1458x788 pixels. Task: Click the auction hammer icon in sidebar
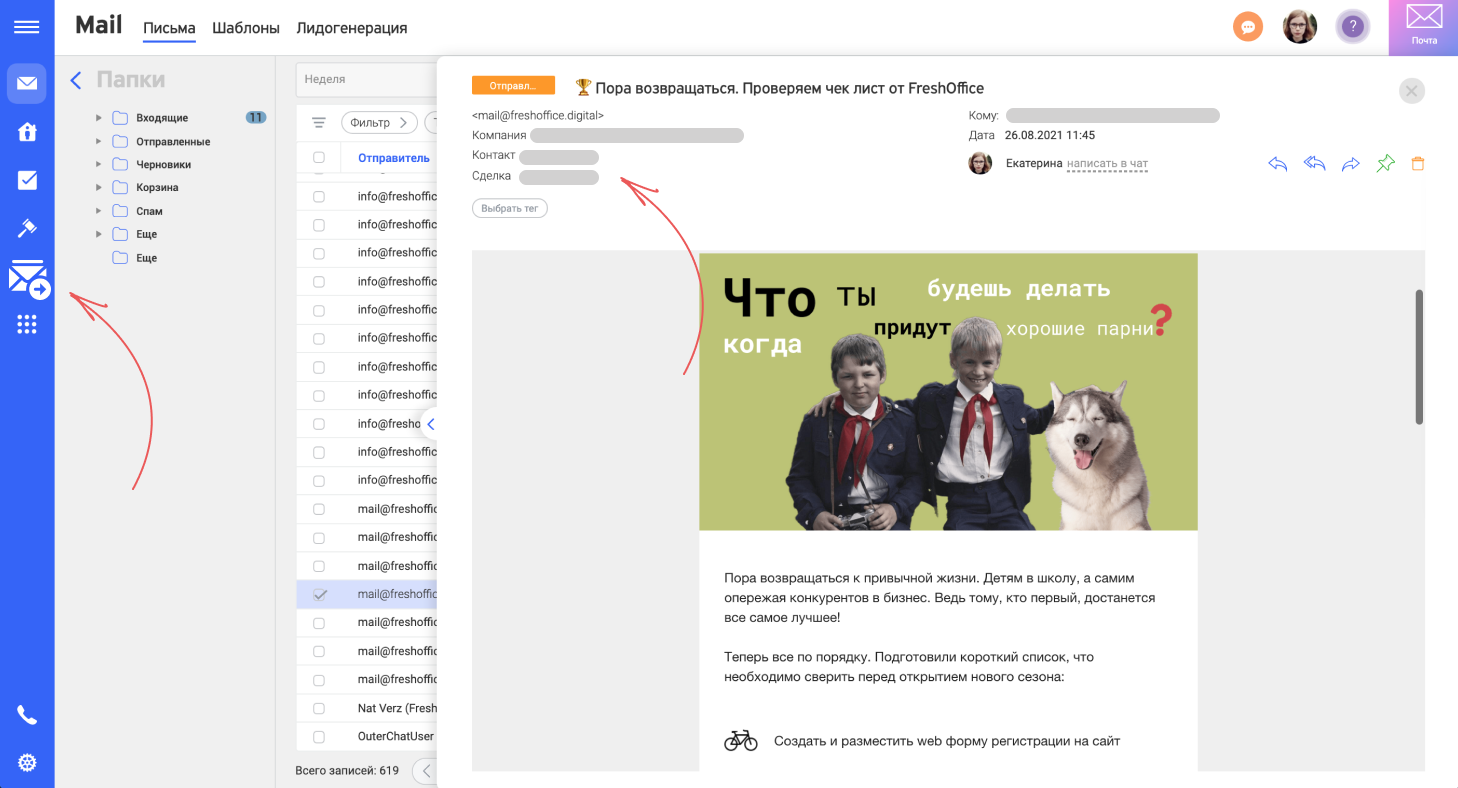26,227
